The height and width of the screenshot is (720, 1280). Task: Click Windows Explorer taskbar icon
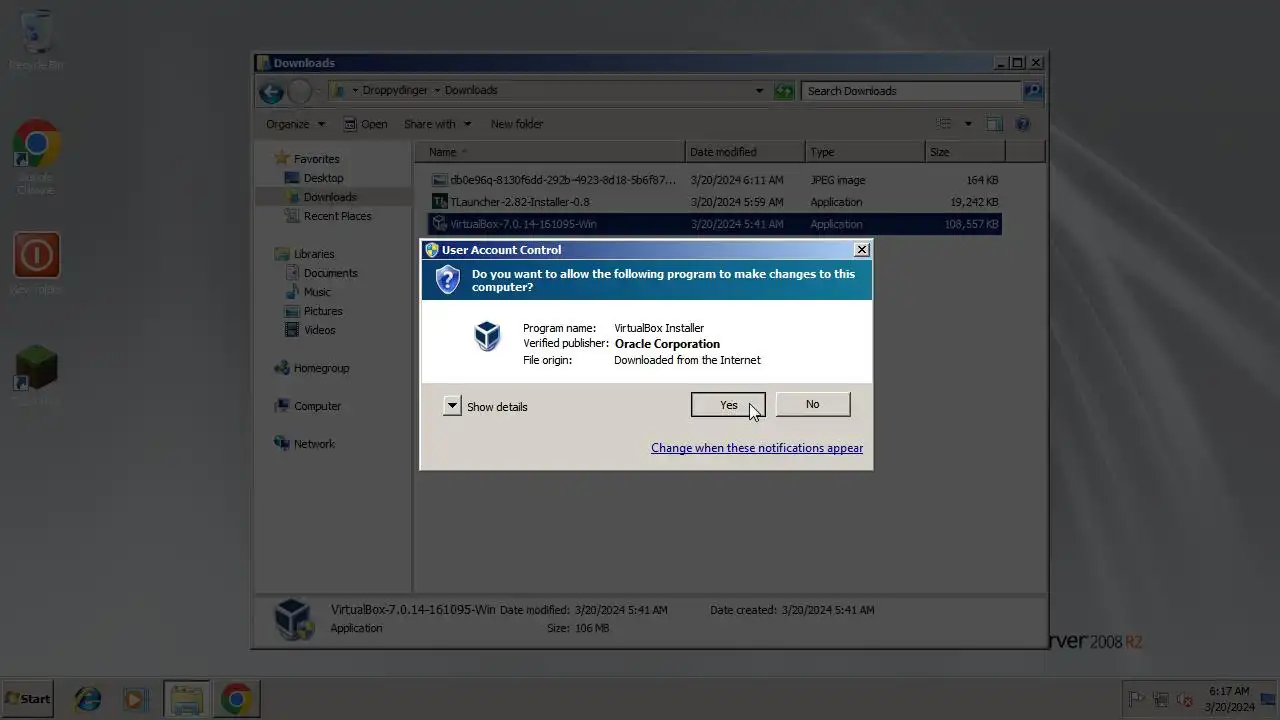[186, 699]
